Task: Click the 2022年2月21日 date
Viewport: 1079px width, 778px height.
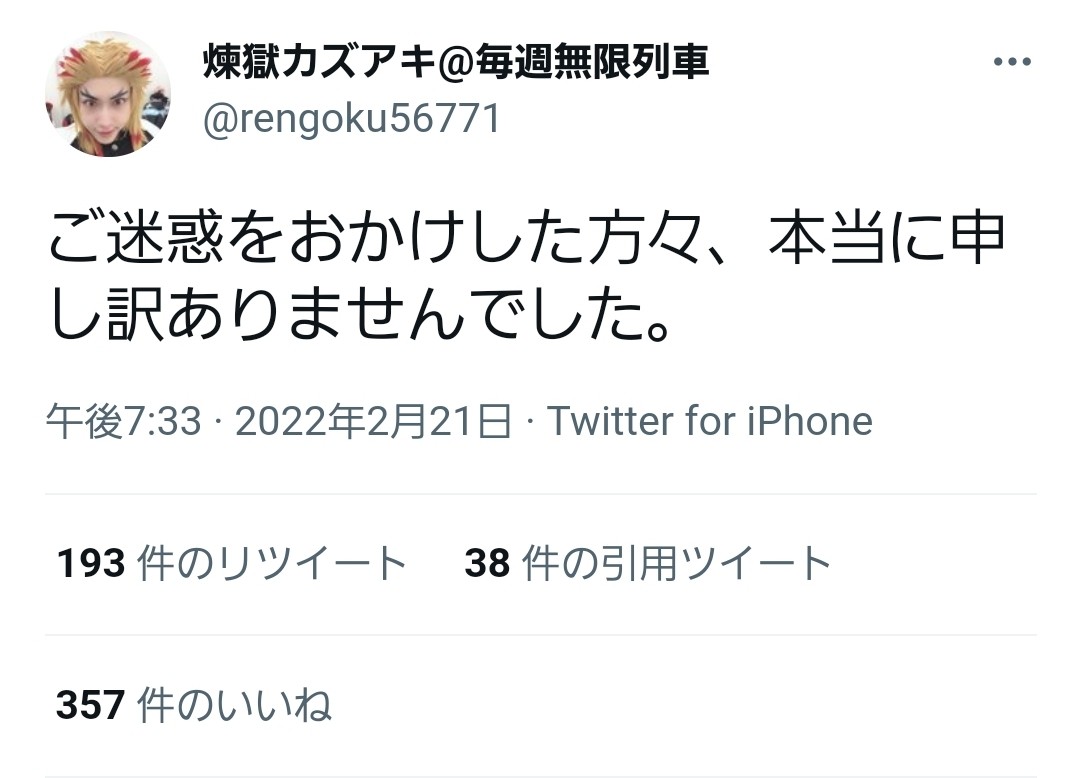Action: tap(372, 421)
